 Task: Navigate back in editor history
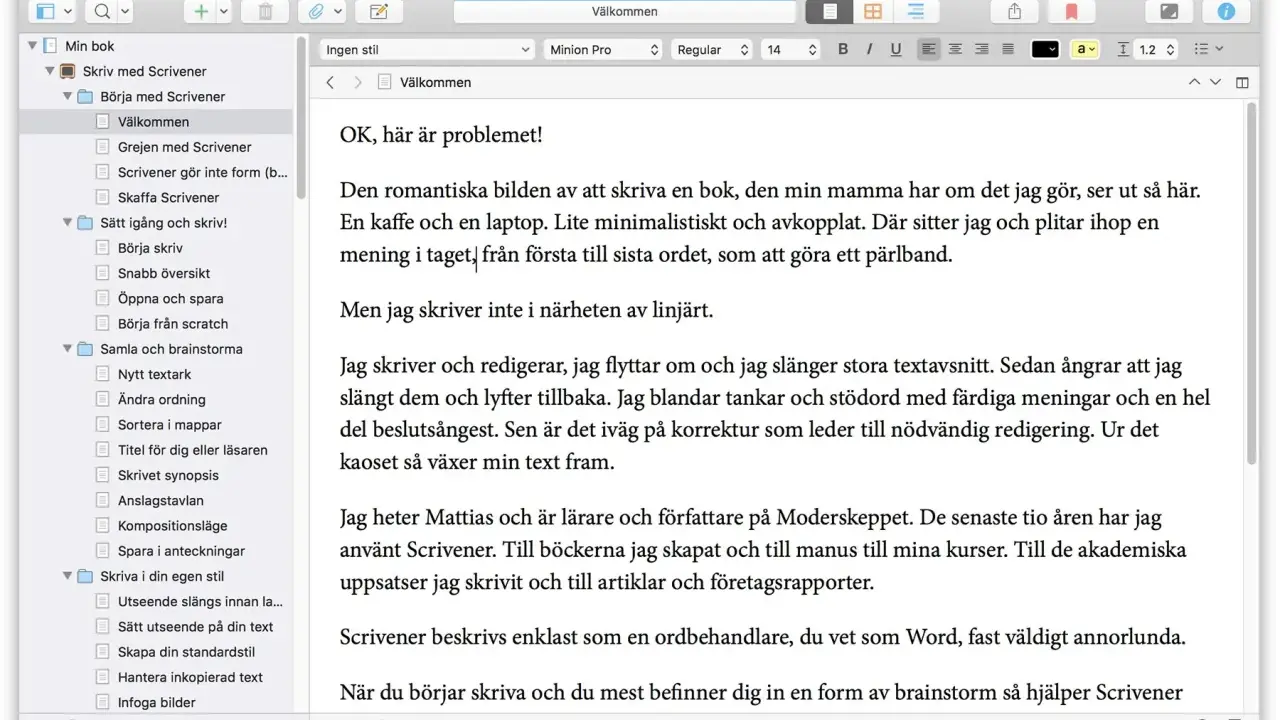pos(330,83)
